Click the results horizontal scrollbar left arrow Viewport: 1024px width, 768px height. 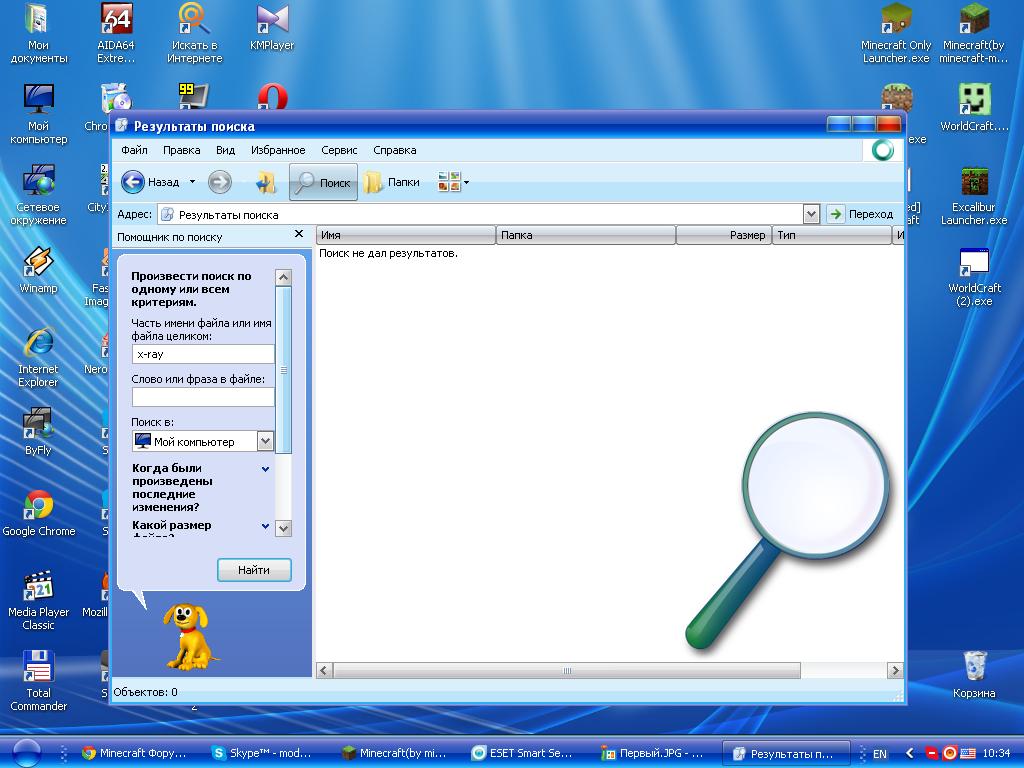click(x=325, y=671)
